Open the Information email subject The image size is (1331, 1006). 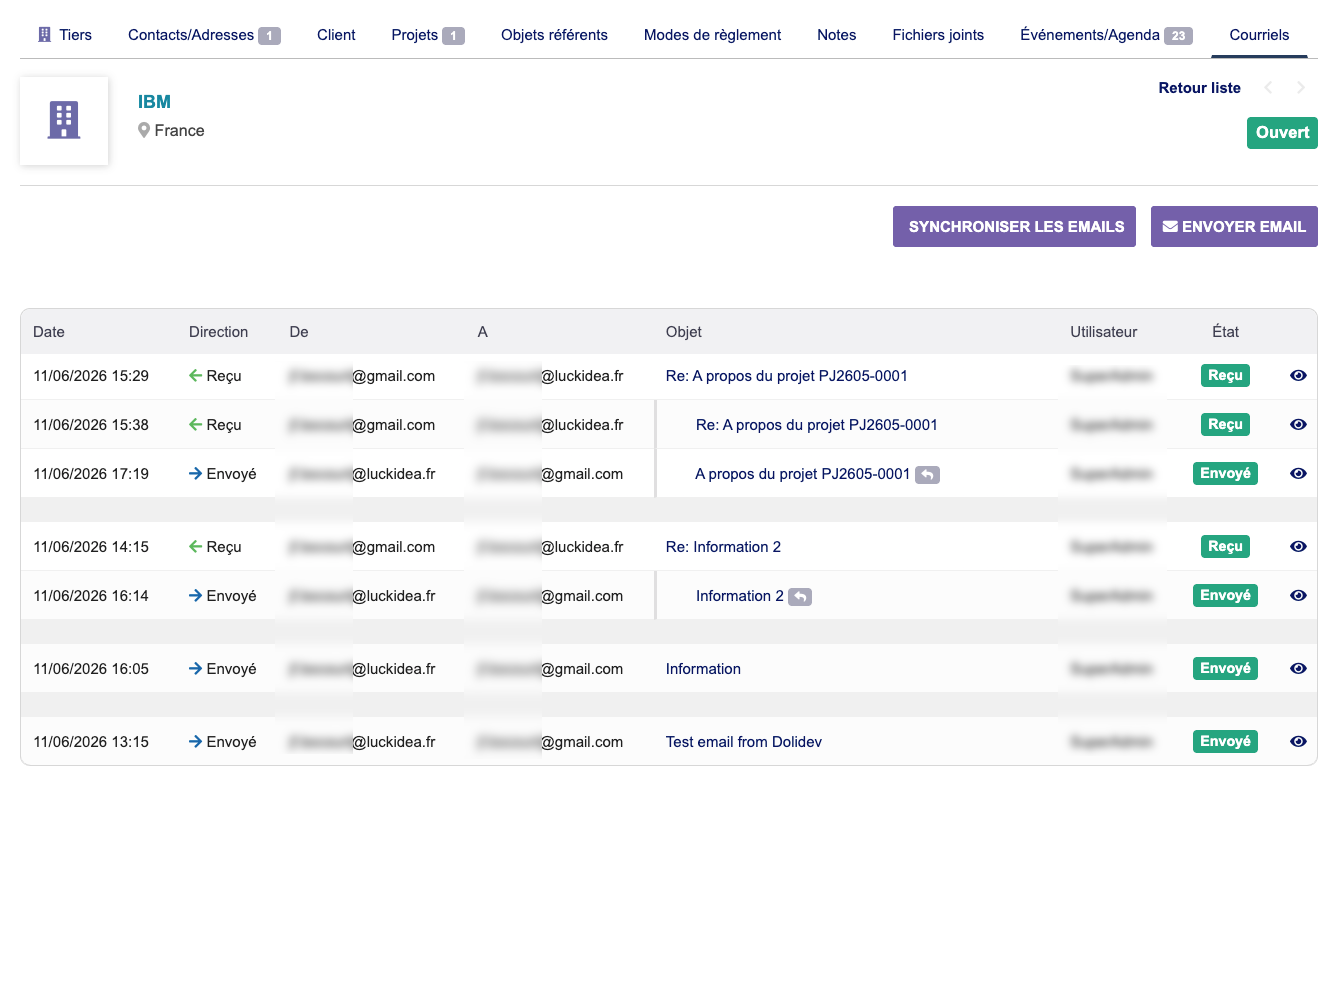(x=703, y=669)
